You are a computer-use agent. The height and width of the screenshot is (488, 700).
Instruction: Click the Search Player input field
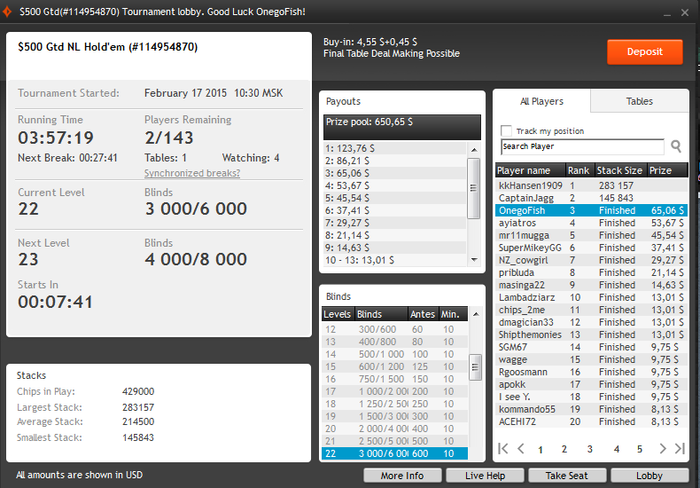pyautogui.click(x=582, y=146)
